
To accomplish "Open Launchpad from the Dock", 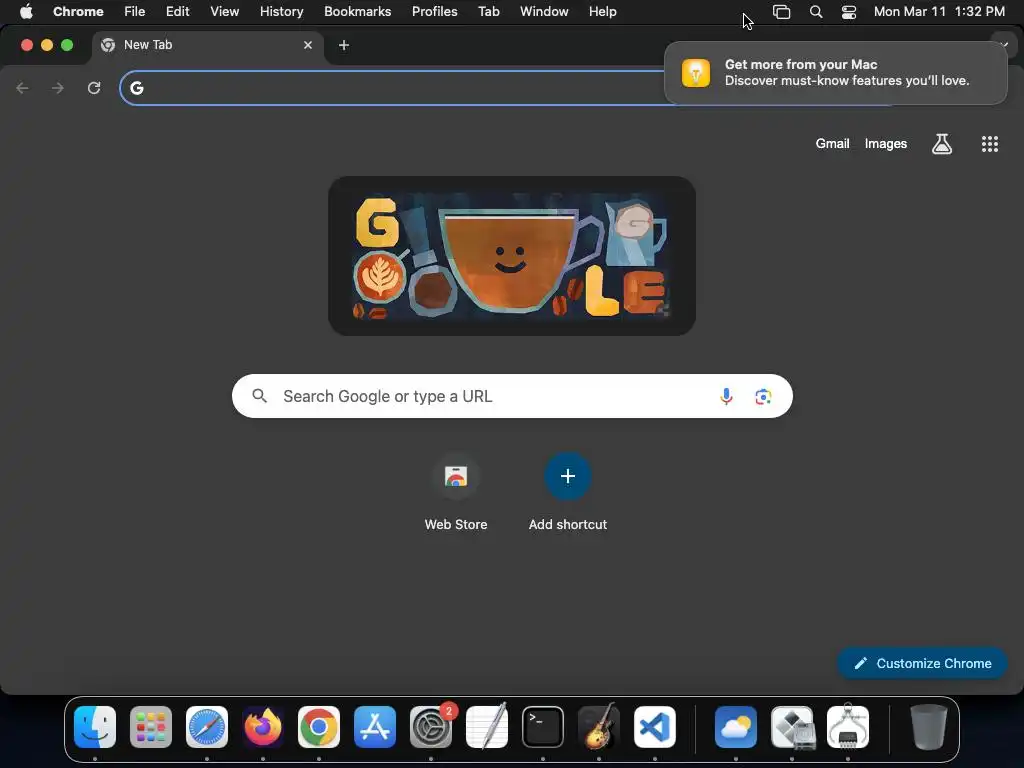I will tap(151, 726).
